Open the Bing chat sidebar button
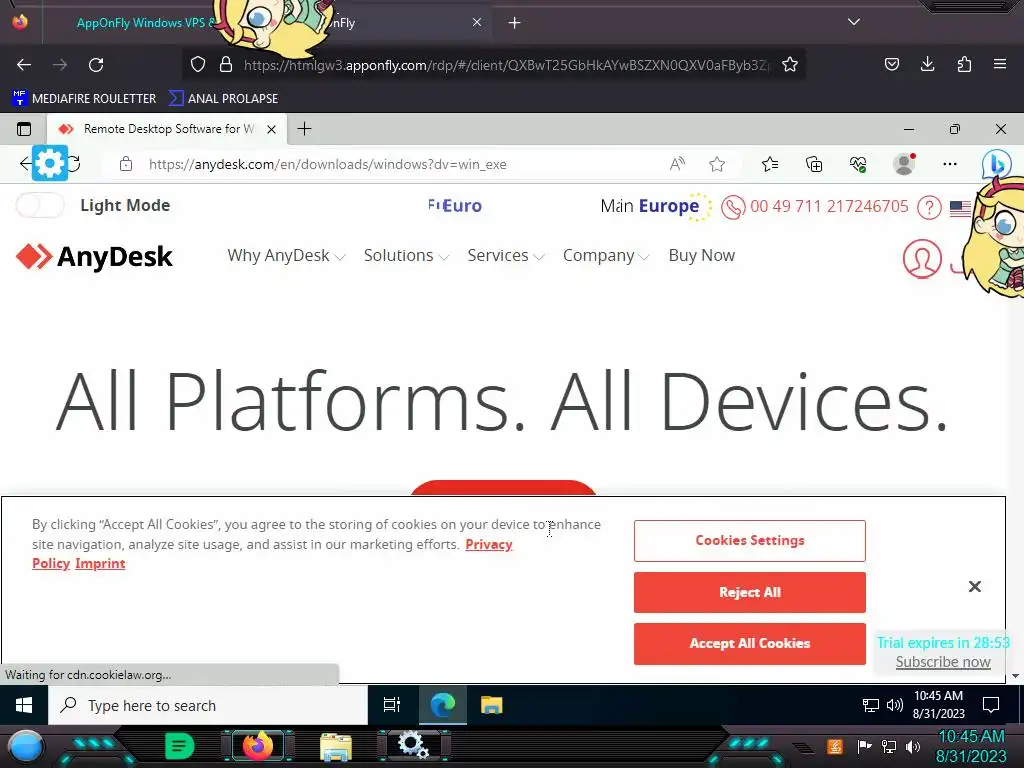 click(x=996, y=164)
